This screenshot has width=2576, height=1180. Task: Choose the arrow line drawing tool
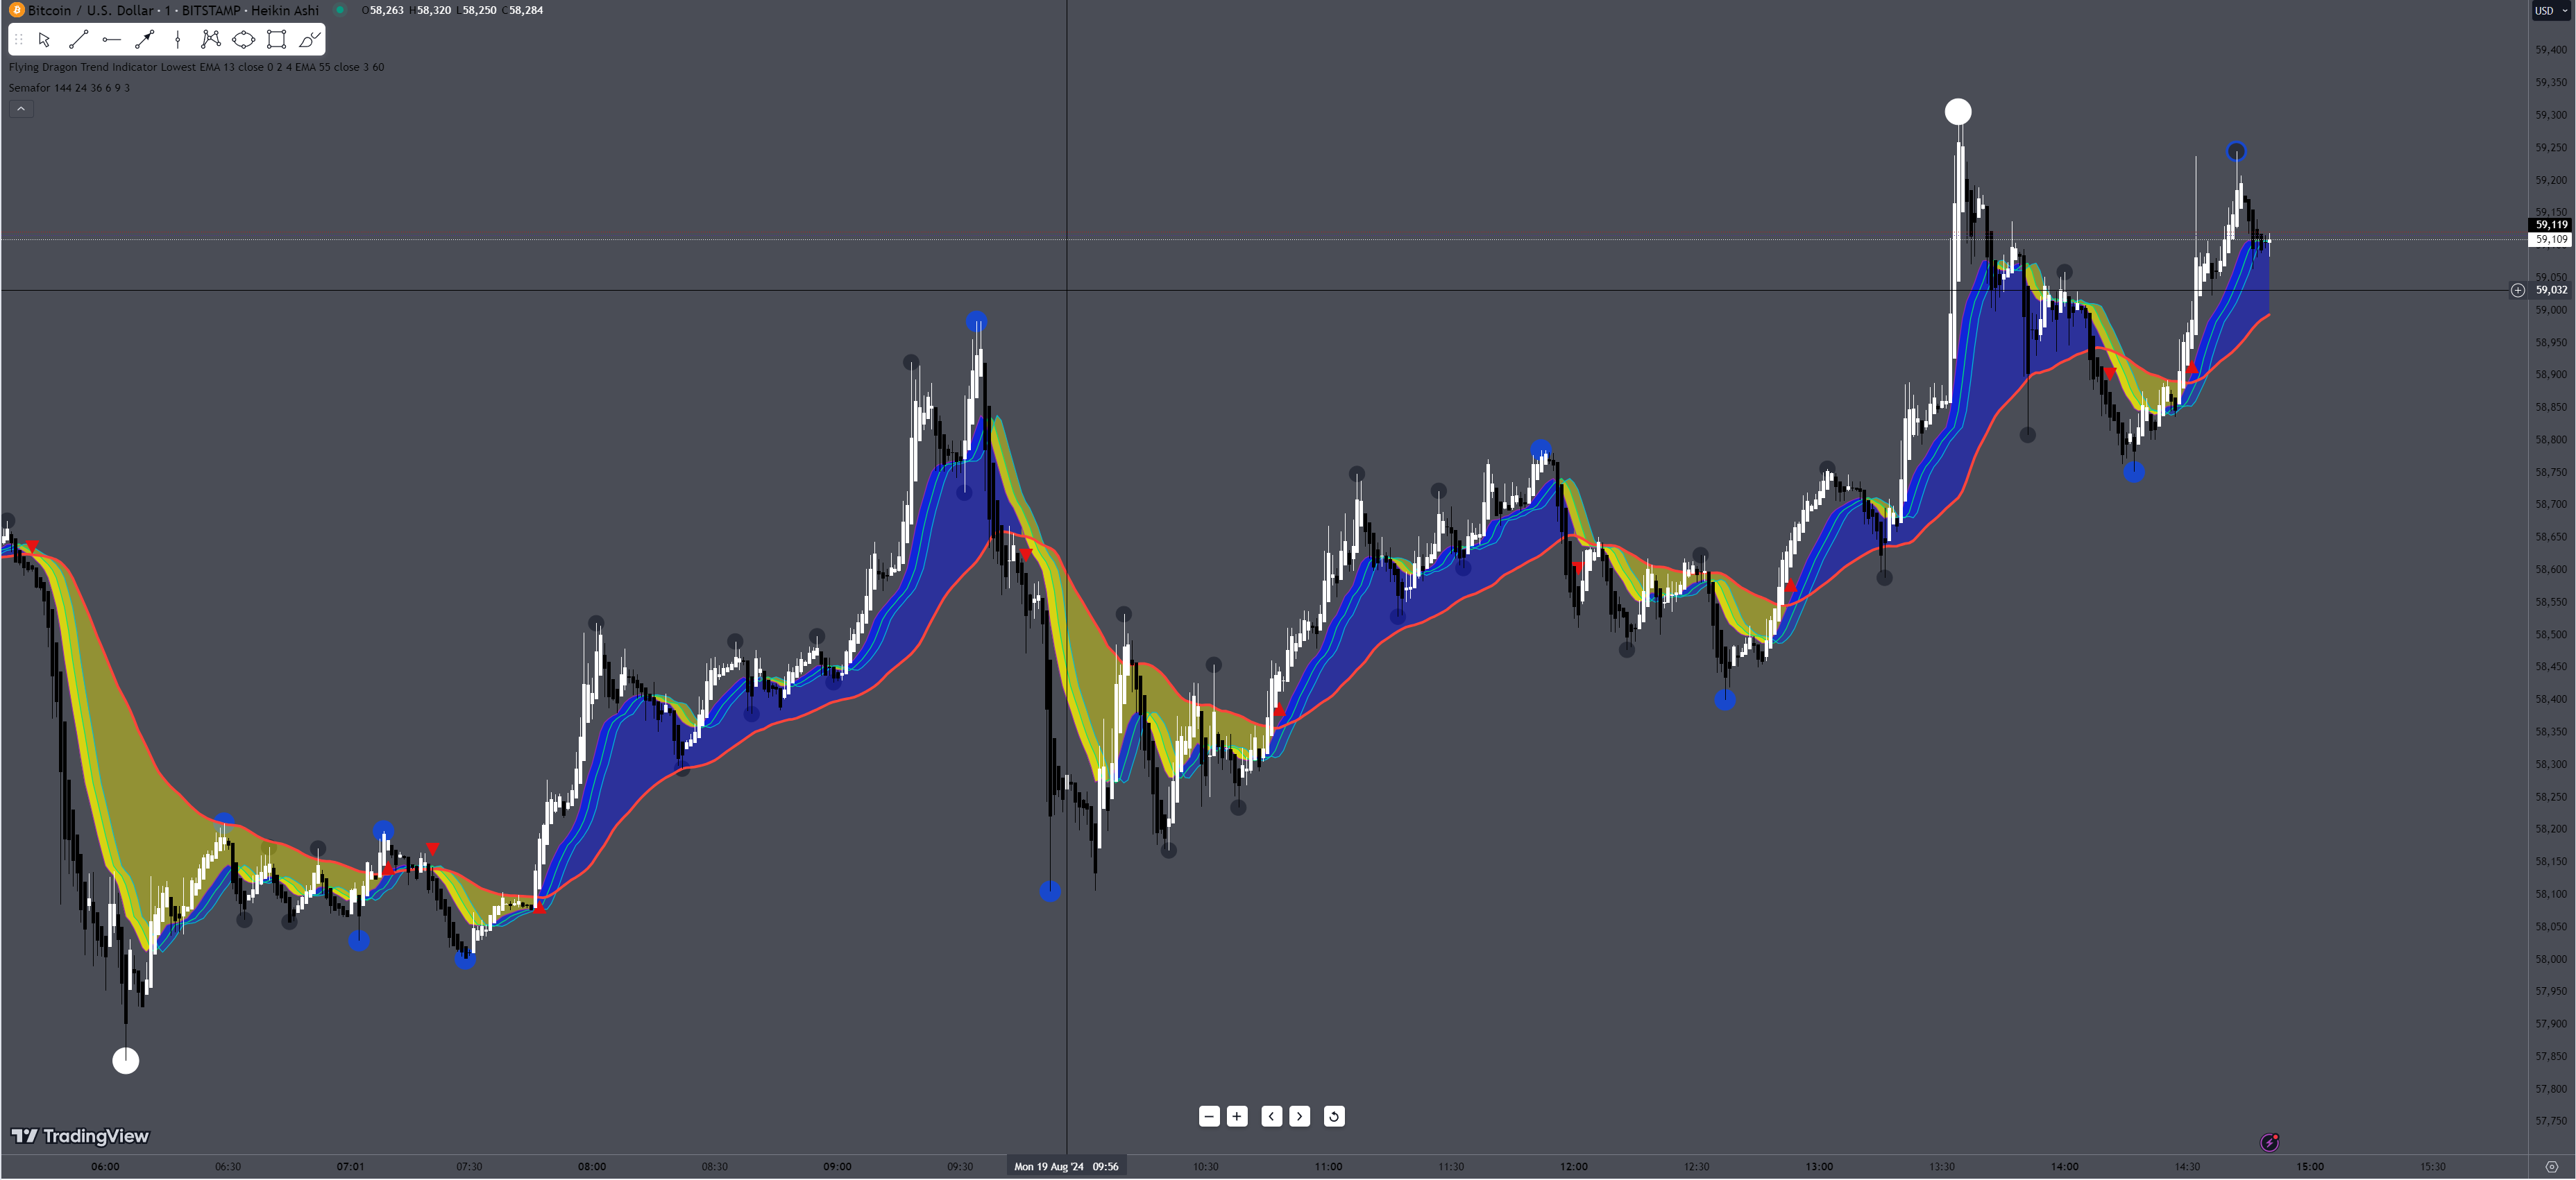[x=145, y=40]
